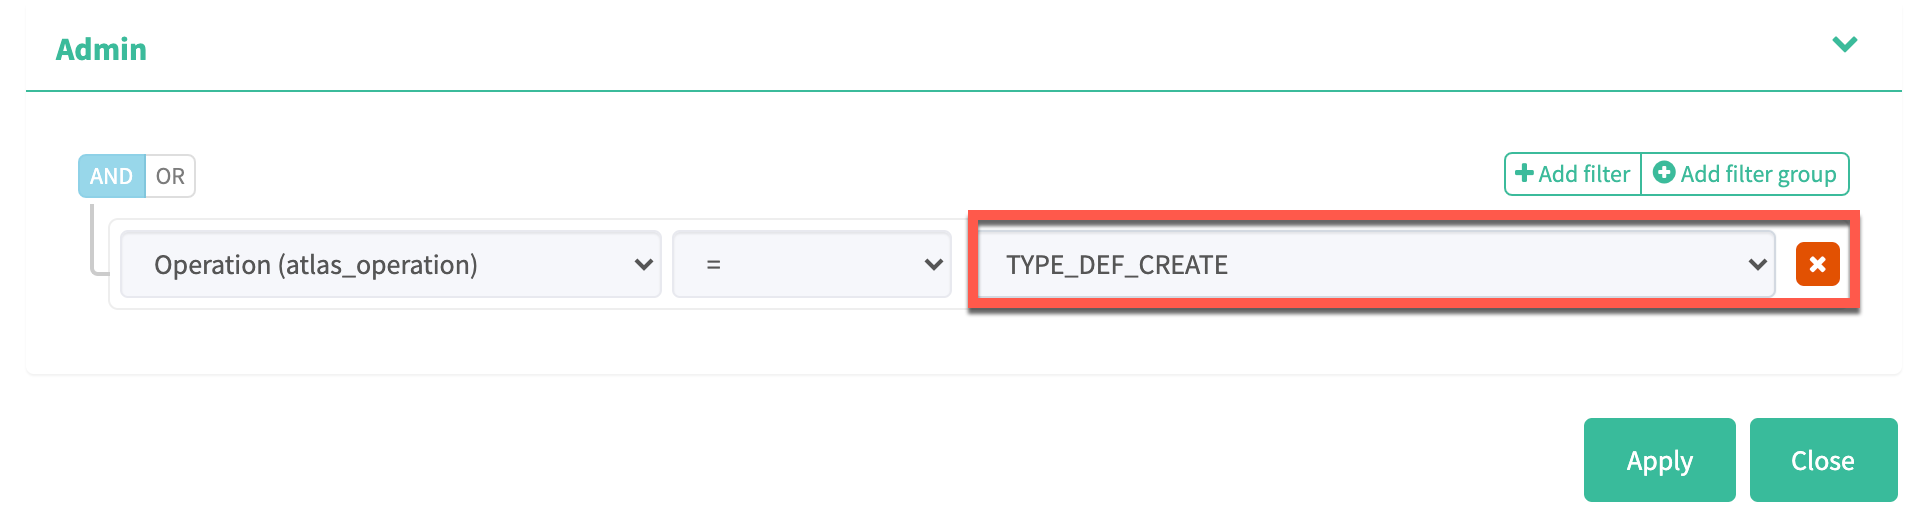1918x532 pixels.
Task: Click the Add filter text label
Action: [1584, 174]
